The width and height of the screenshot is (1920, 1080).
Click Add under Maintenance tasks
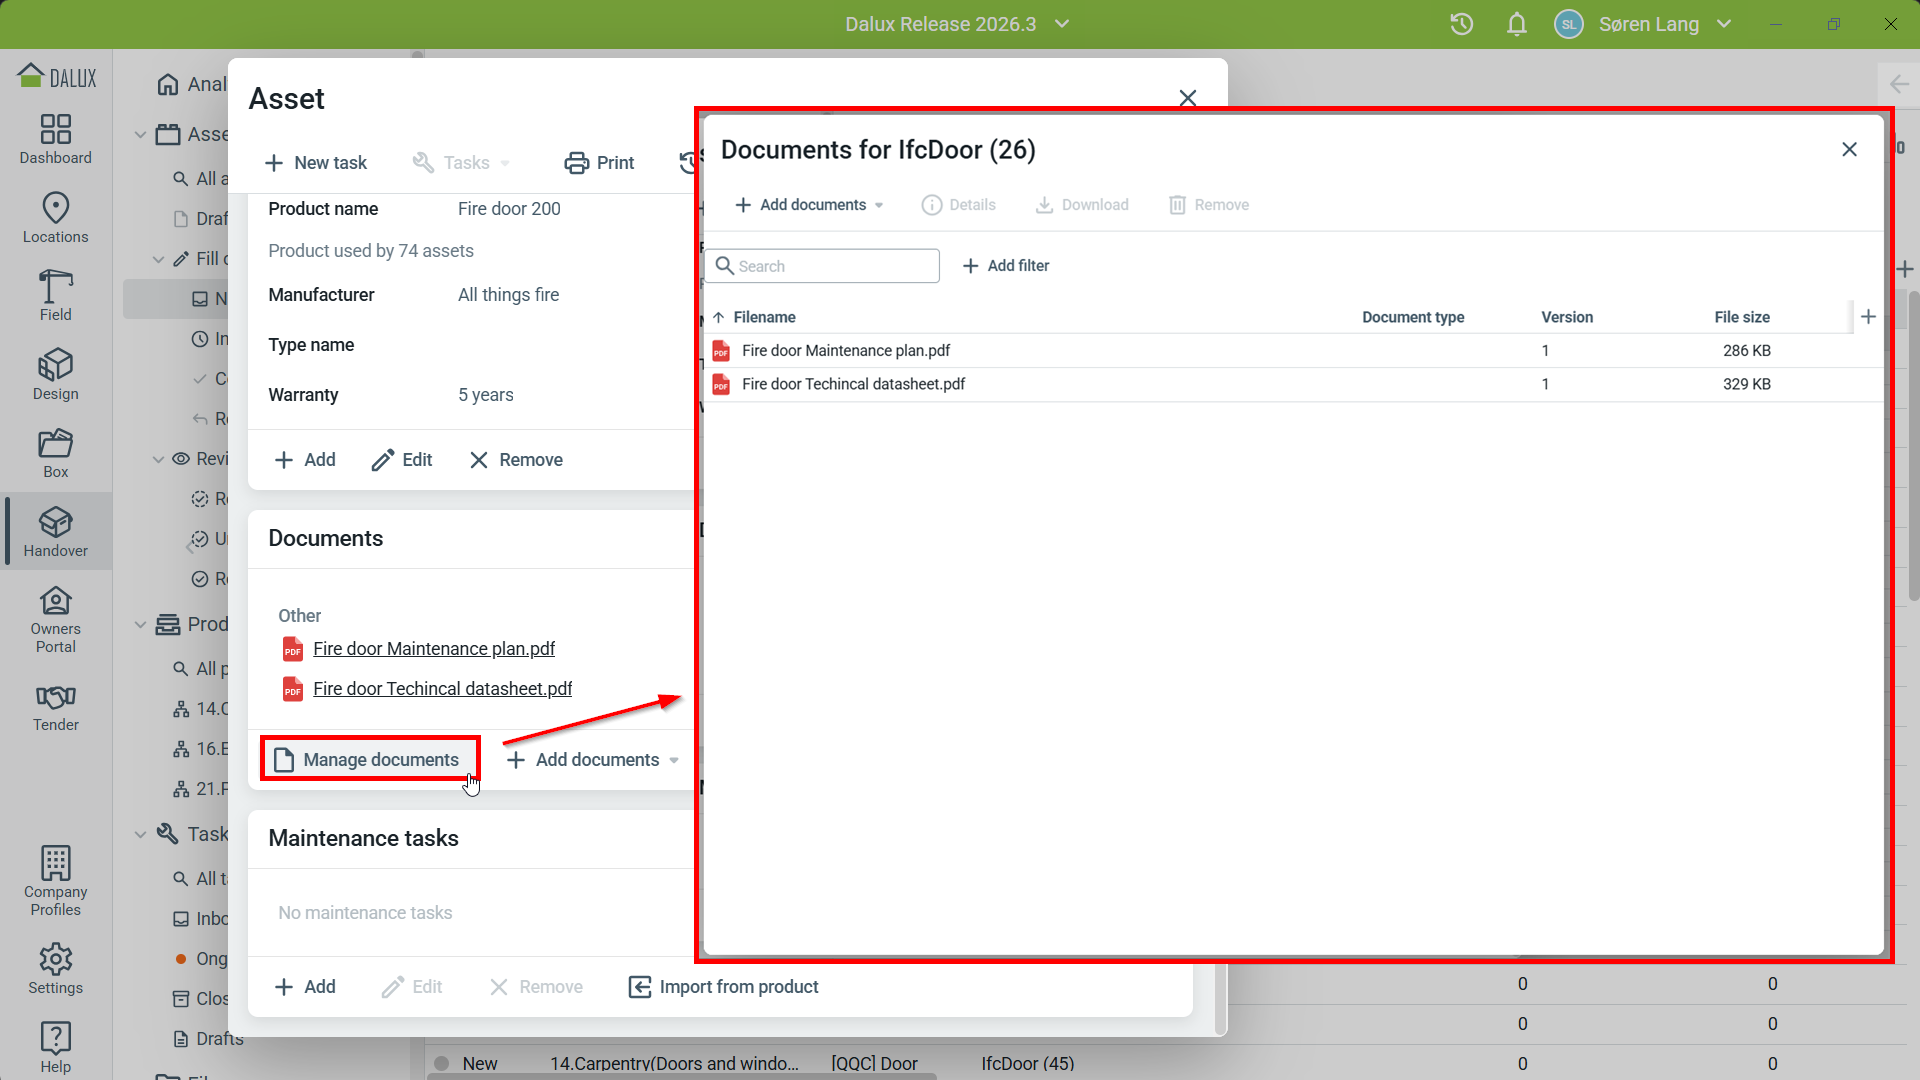pyautogui.click(x=305, y=987)
